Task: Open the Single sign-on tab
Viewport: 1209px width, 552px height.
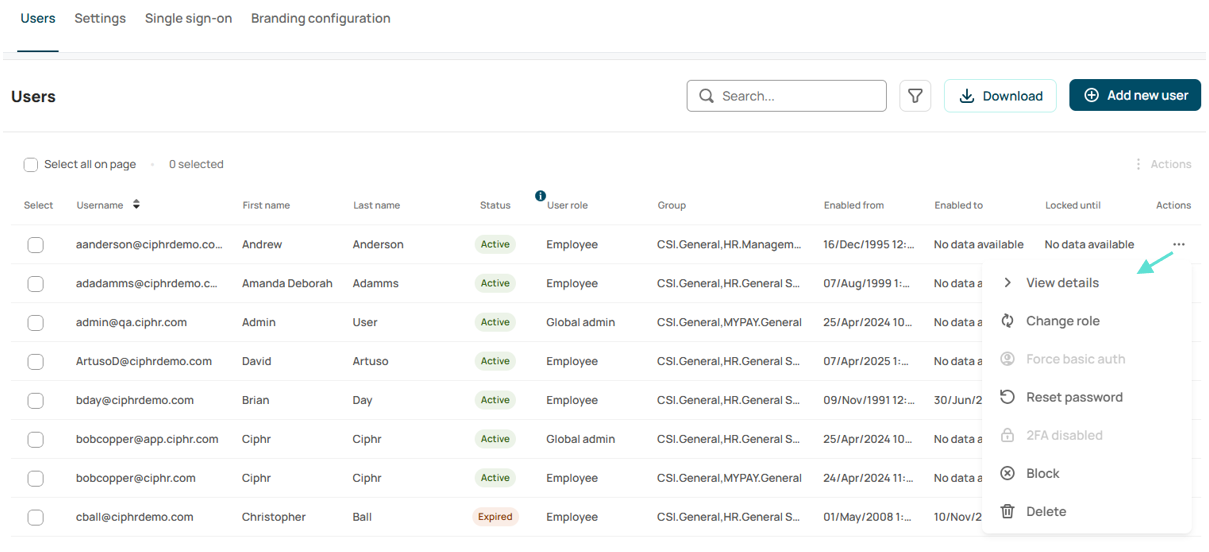Action: tap(188, 18)
